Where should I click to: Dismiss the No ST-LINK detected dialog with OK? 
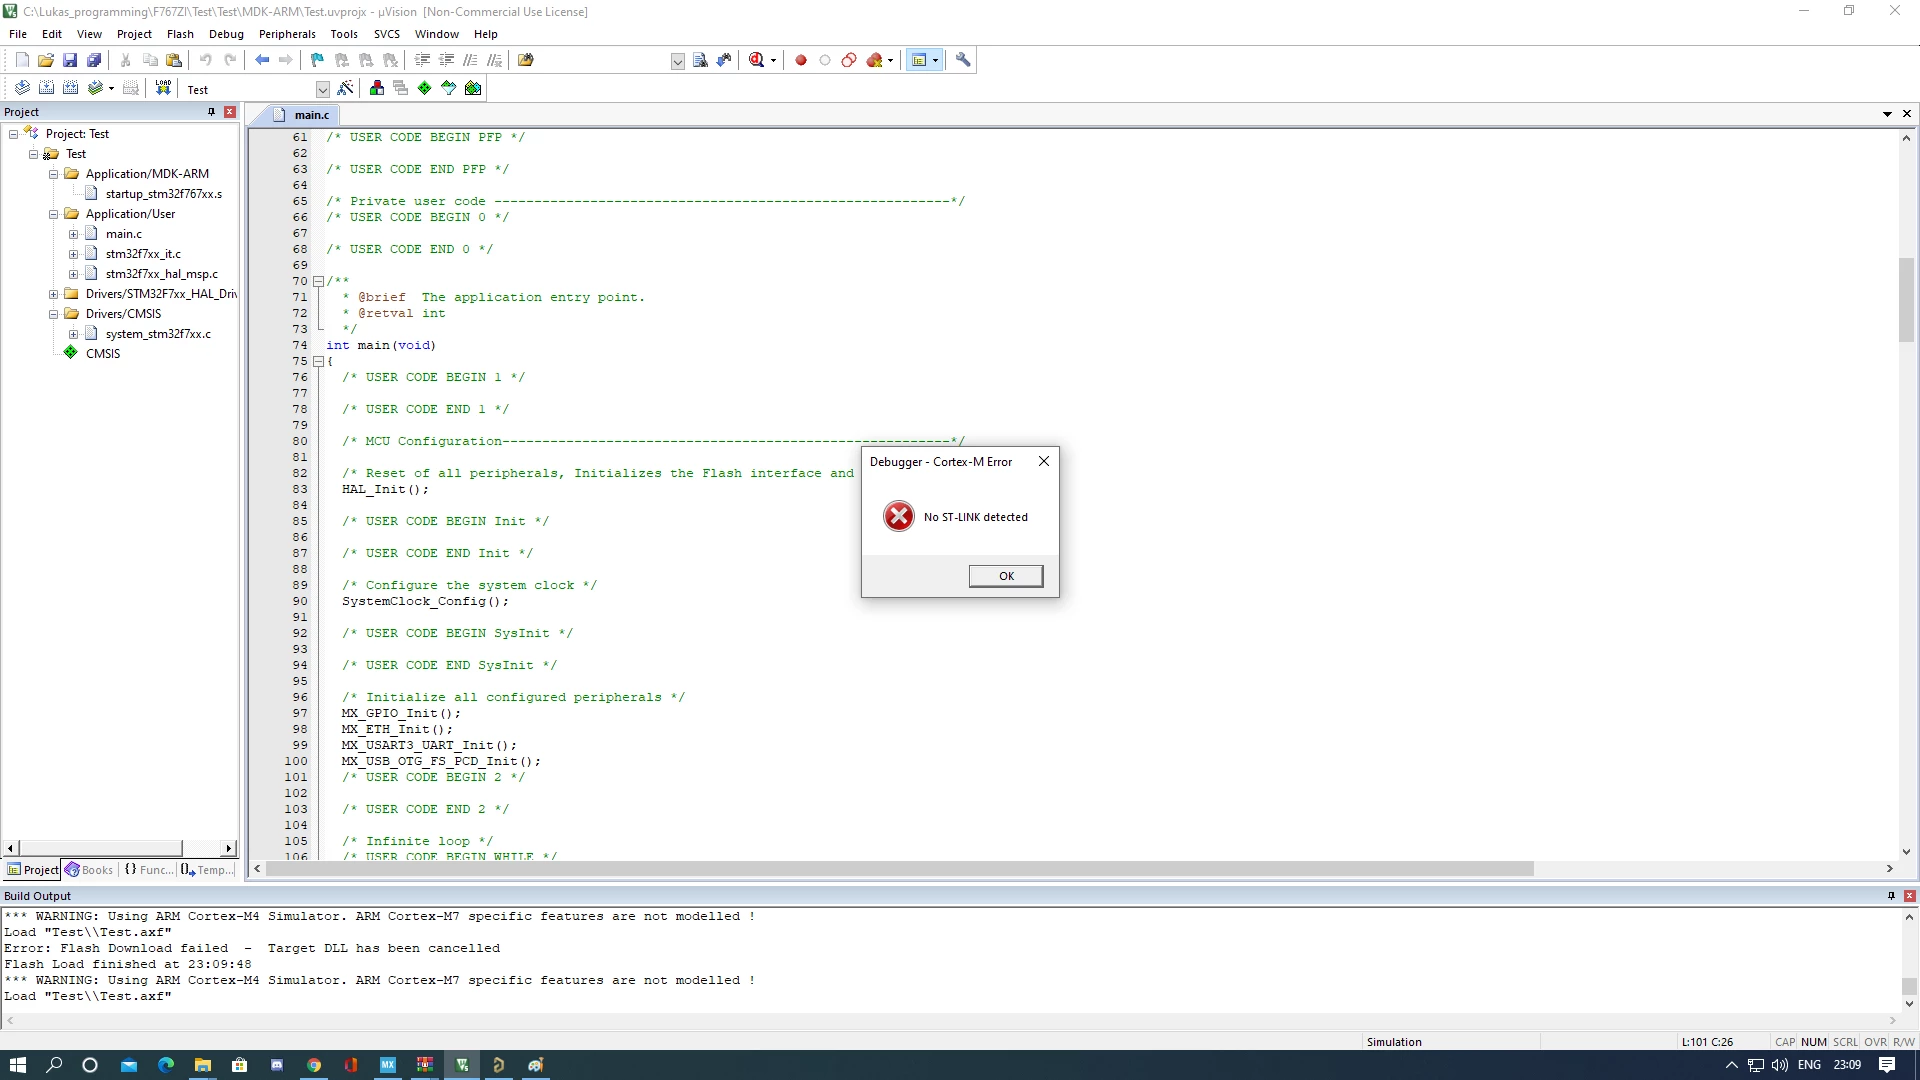1006,576
